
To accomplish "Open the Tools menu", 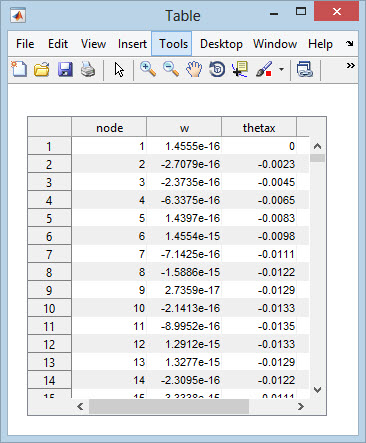I will tap(172, 44).
